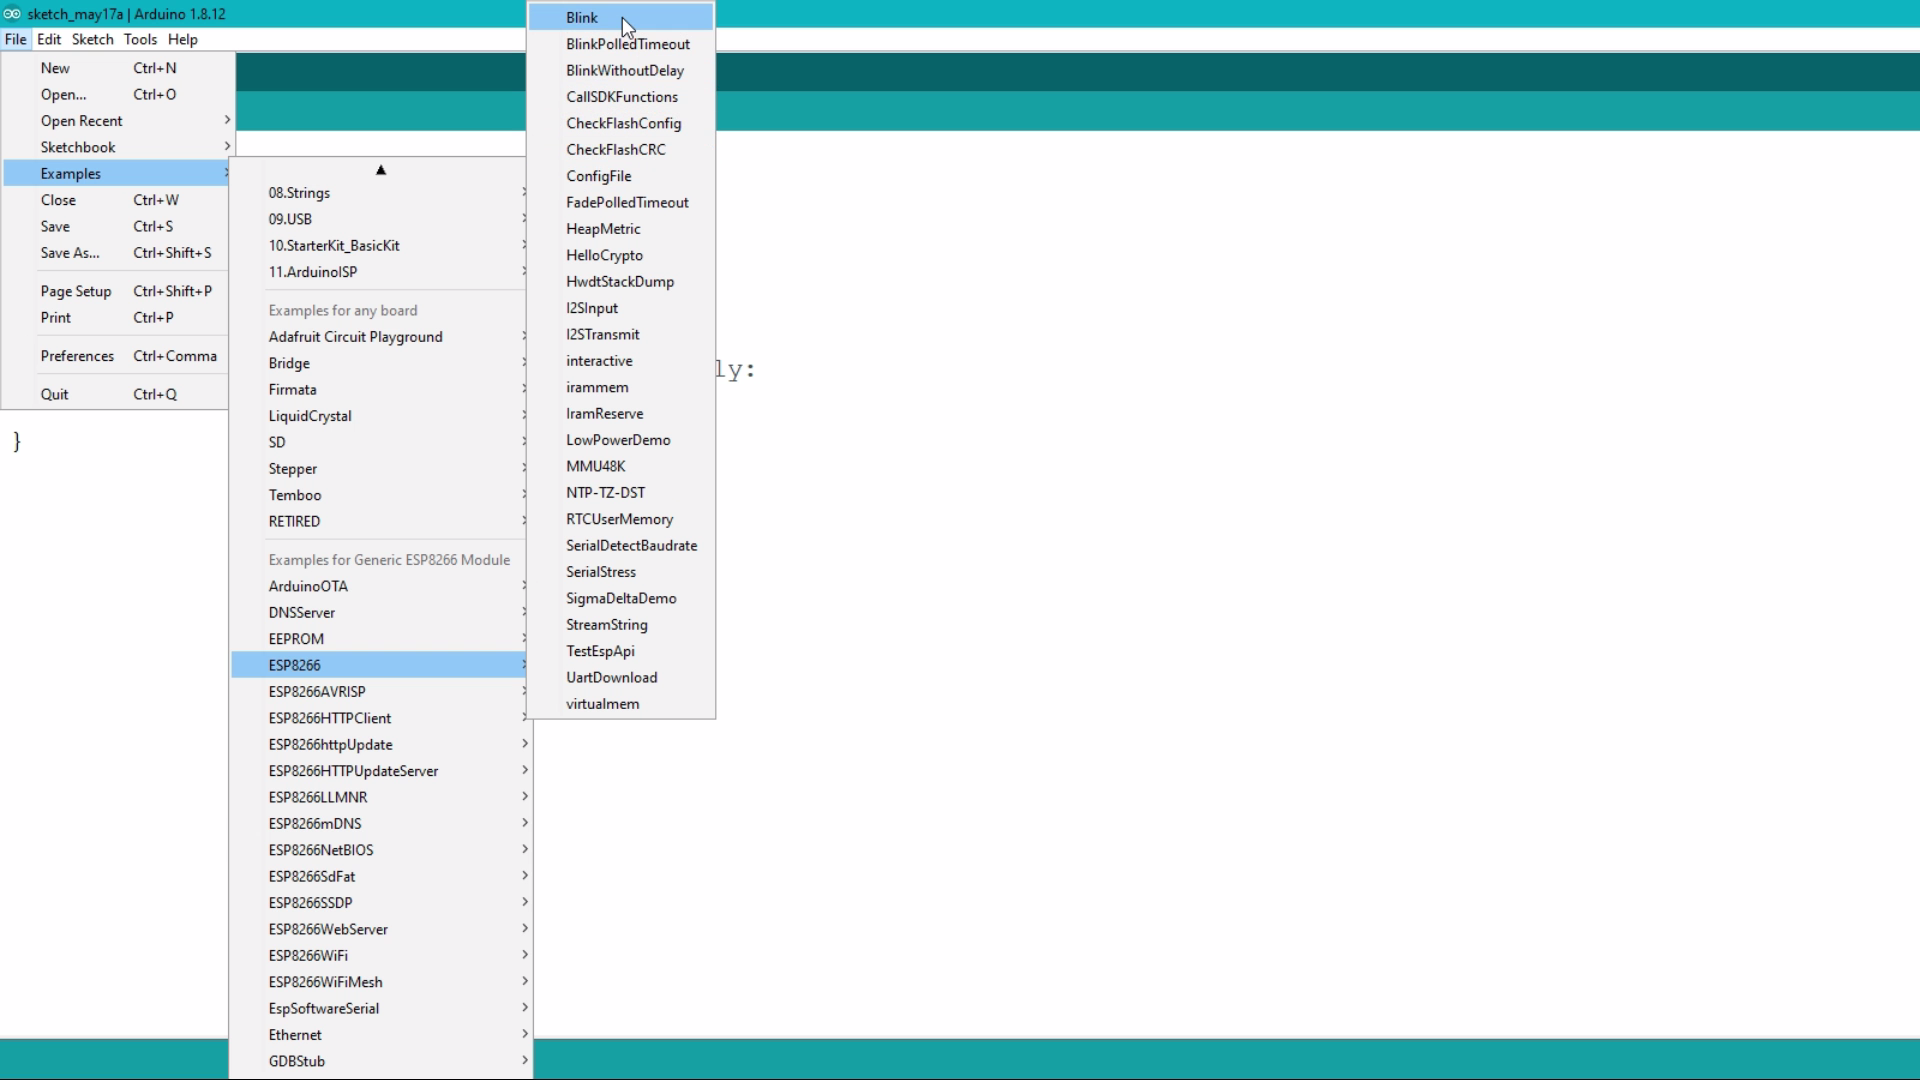Screen dimensions: 1920x1080
Task: Choose the virtualmem example
Action: point(621,704)
